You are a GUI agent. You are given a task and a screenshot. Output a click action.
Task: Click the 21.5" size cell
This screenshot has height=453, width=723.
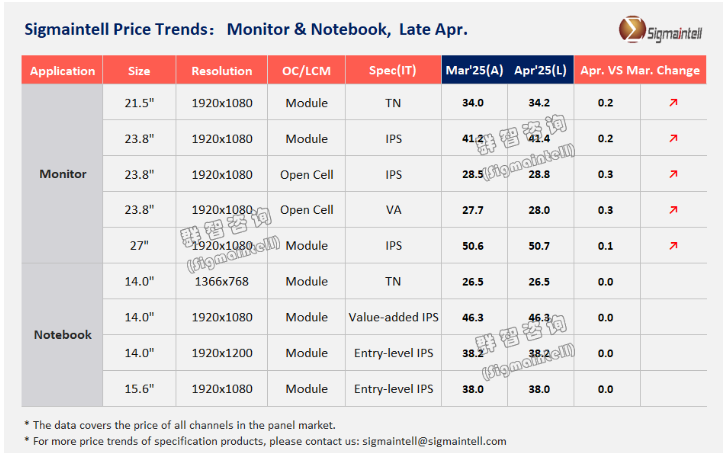[139, 103]
